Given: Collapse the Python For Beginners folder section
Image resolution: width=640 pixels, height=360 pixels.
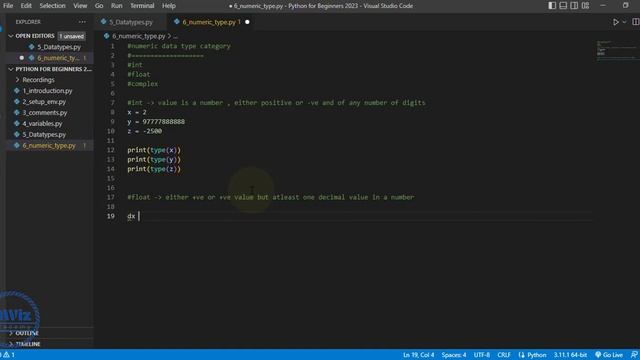Looking at the screenshot, I should coord(11,69).
